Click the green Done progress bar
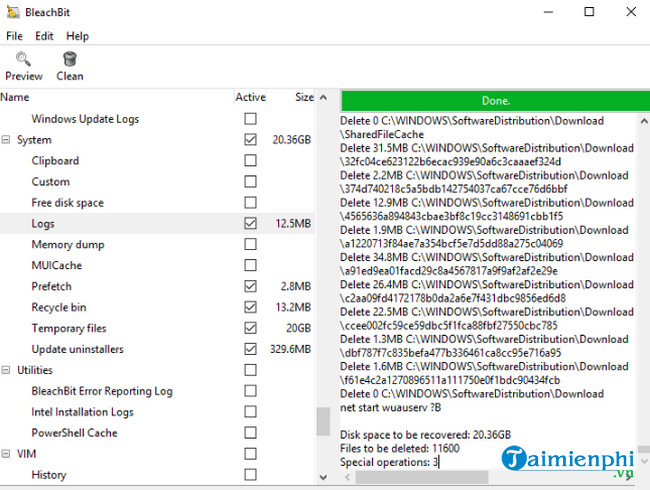Viewport: 650px width, 490px height. coord(494,101)
